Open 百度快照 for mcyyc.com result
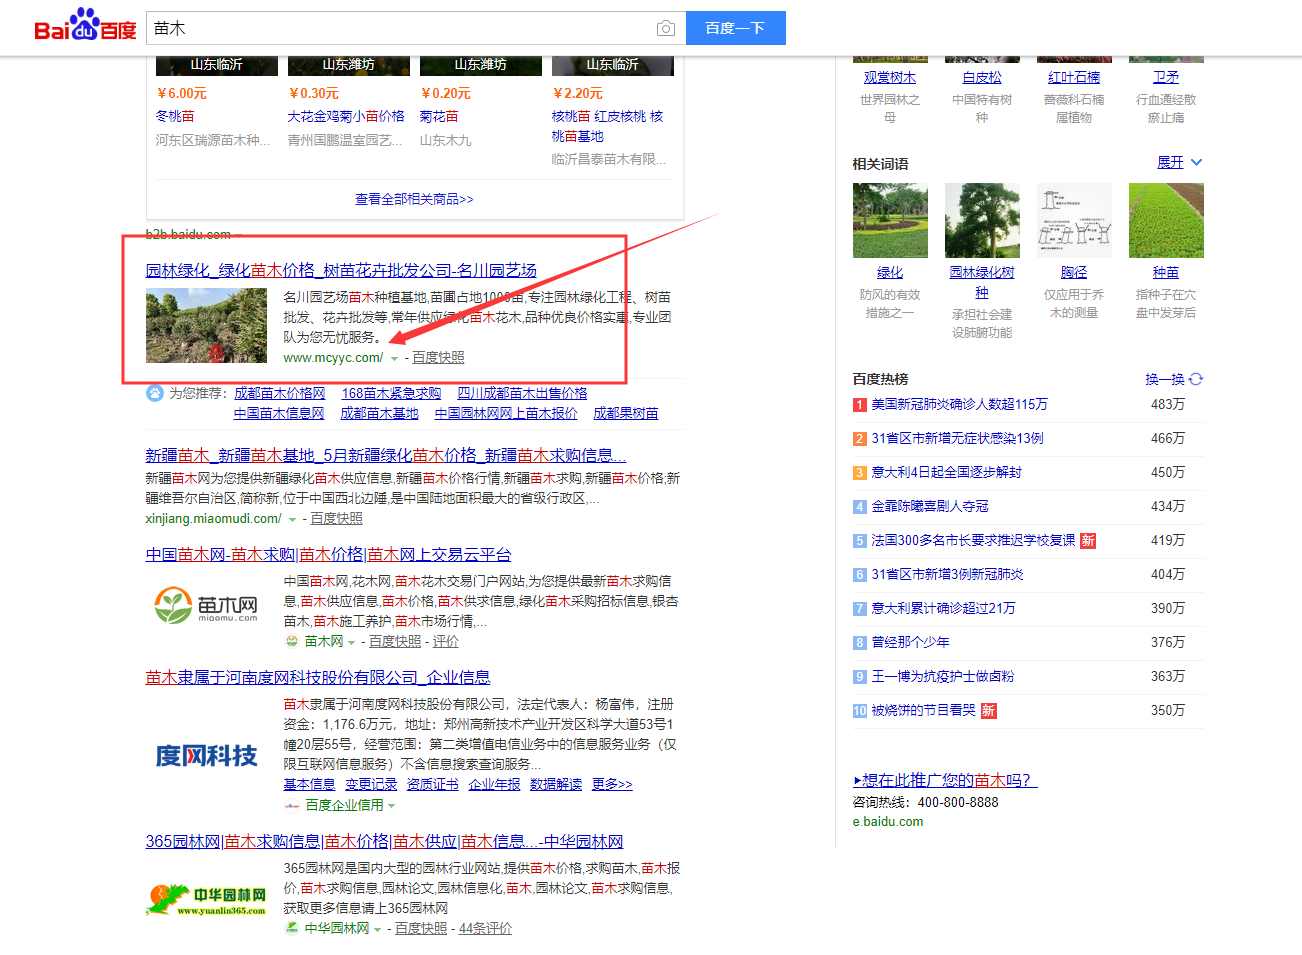This screenshot has width=1302, height=955. point(438,357)
